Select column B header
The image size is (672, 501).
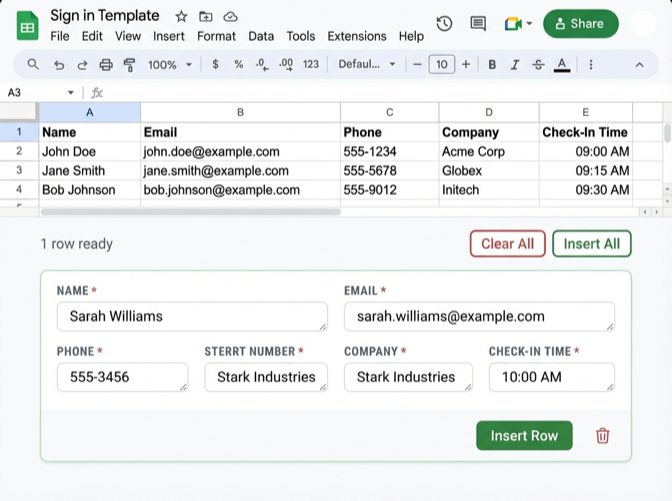[240, 112]
